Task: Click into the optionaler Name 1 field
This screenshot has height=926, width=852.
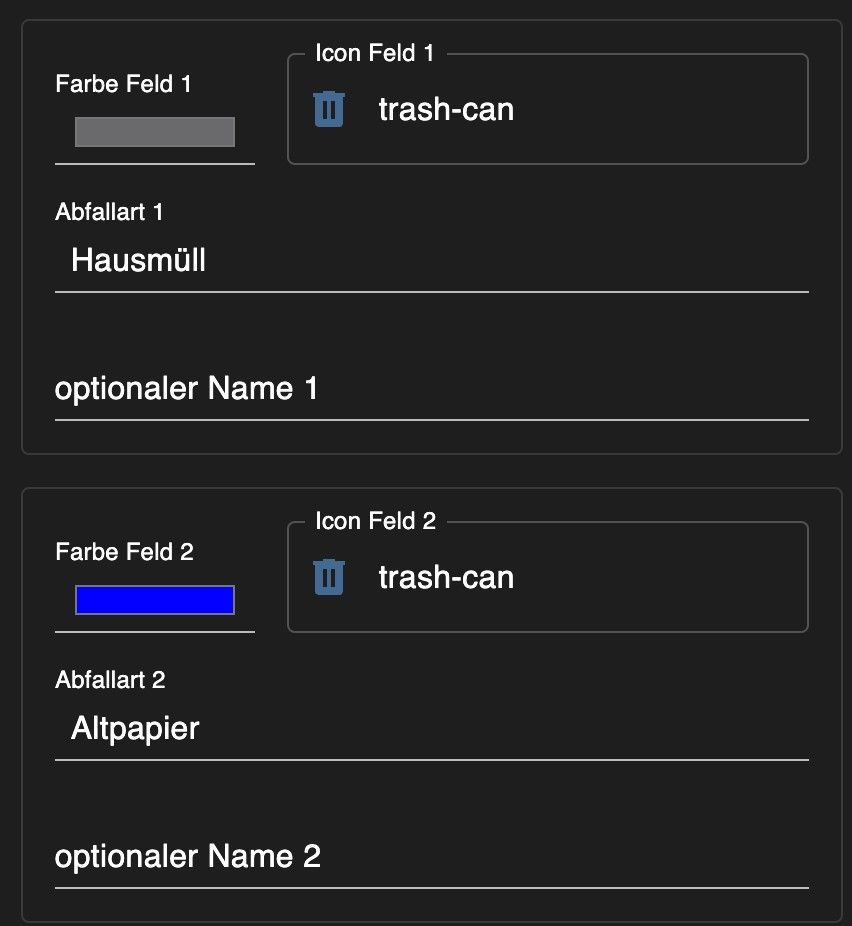Action: click(430, 389)
